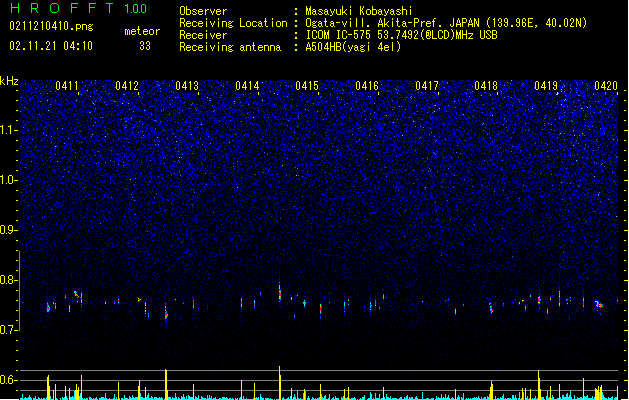Click the 0414 time marker
This screenshot has width=629, height=400.
click(247, 86)
